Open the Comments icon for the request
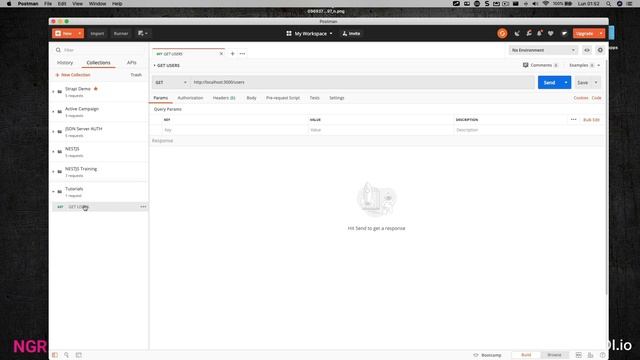The image size is (640, 360). pyautogui.click(x=525, y=65)
